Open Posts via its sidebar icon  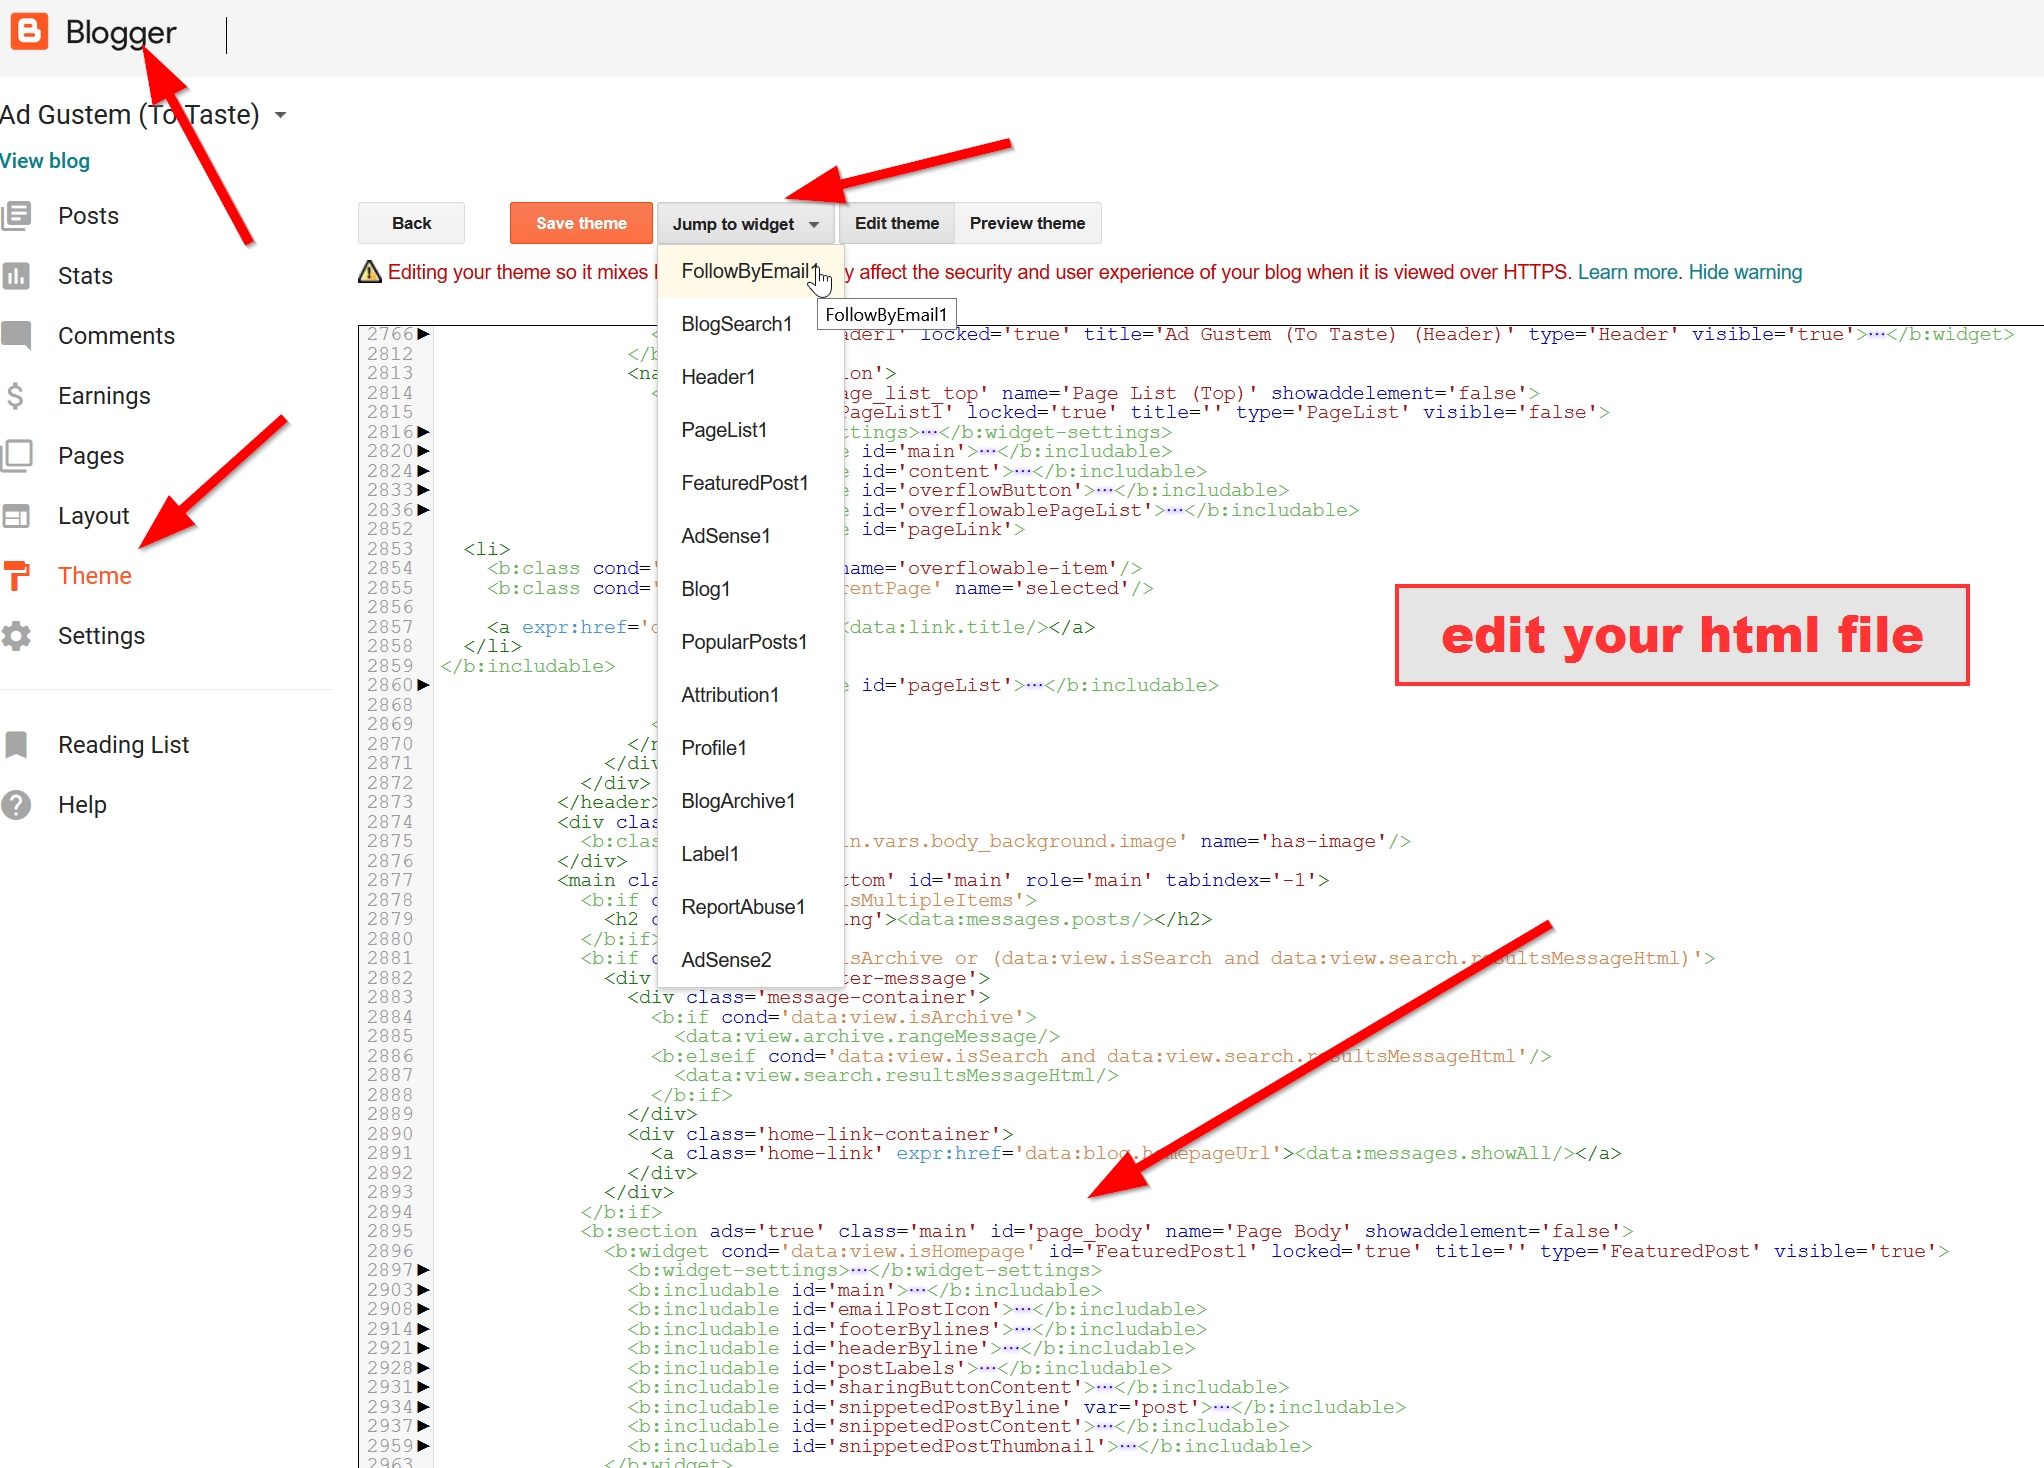point(17,216)
